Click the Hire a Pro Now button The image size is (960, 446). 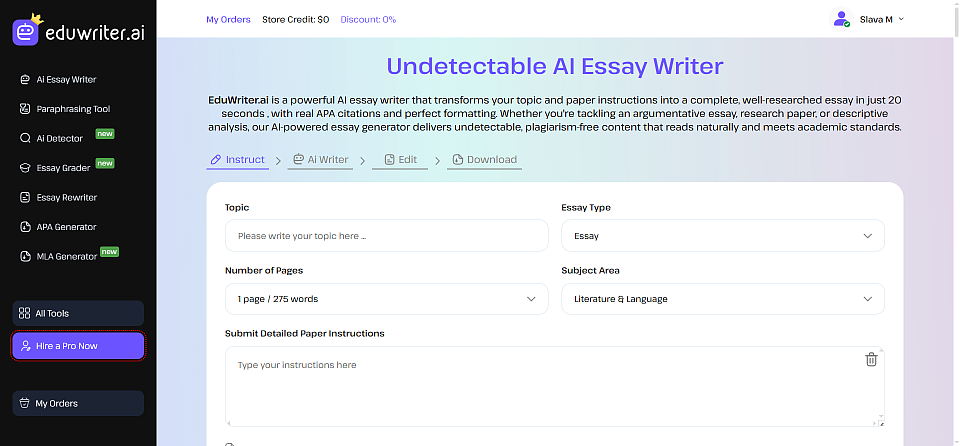click(78, 346)
